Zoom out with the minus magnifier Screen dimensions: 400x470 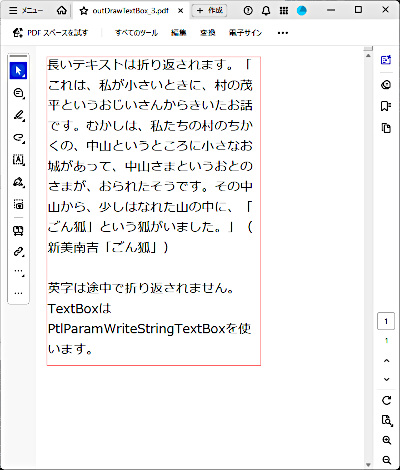[x=386, y=460]
